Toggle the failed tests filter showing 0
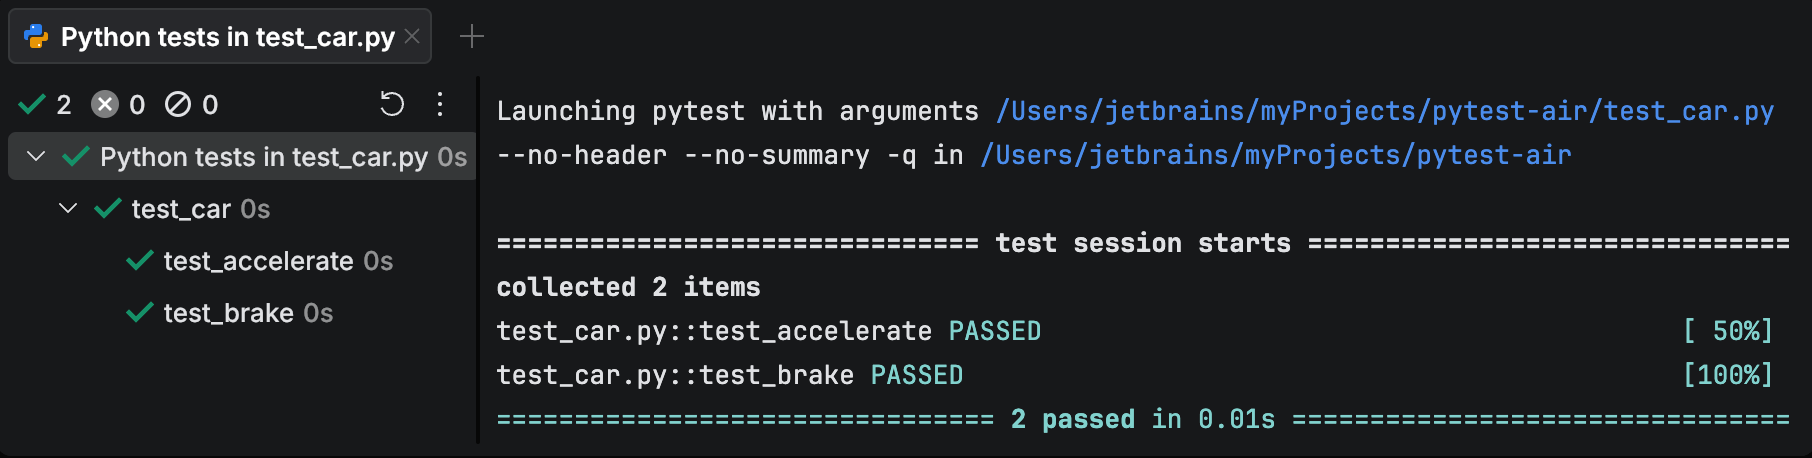The height and width of the screenshot is (458, 1812). [x=118, y=104]
